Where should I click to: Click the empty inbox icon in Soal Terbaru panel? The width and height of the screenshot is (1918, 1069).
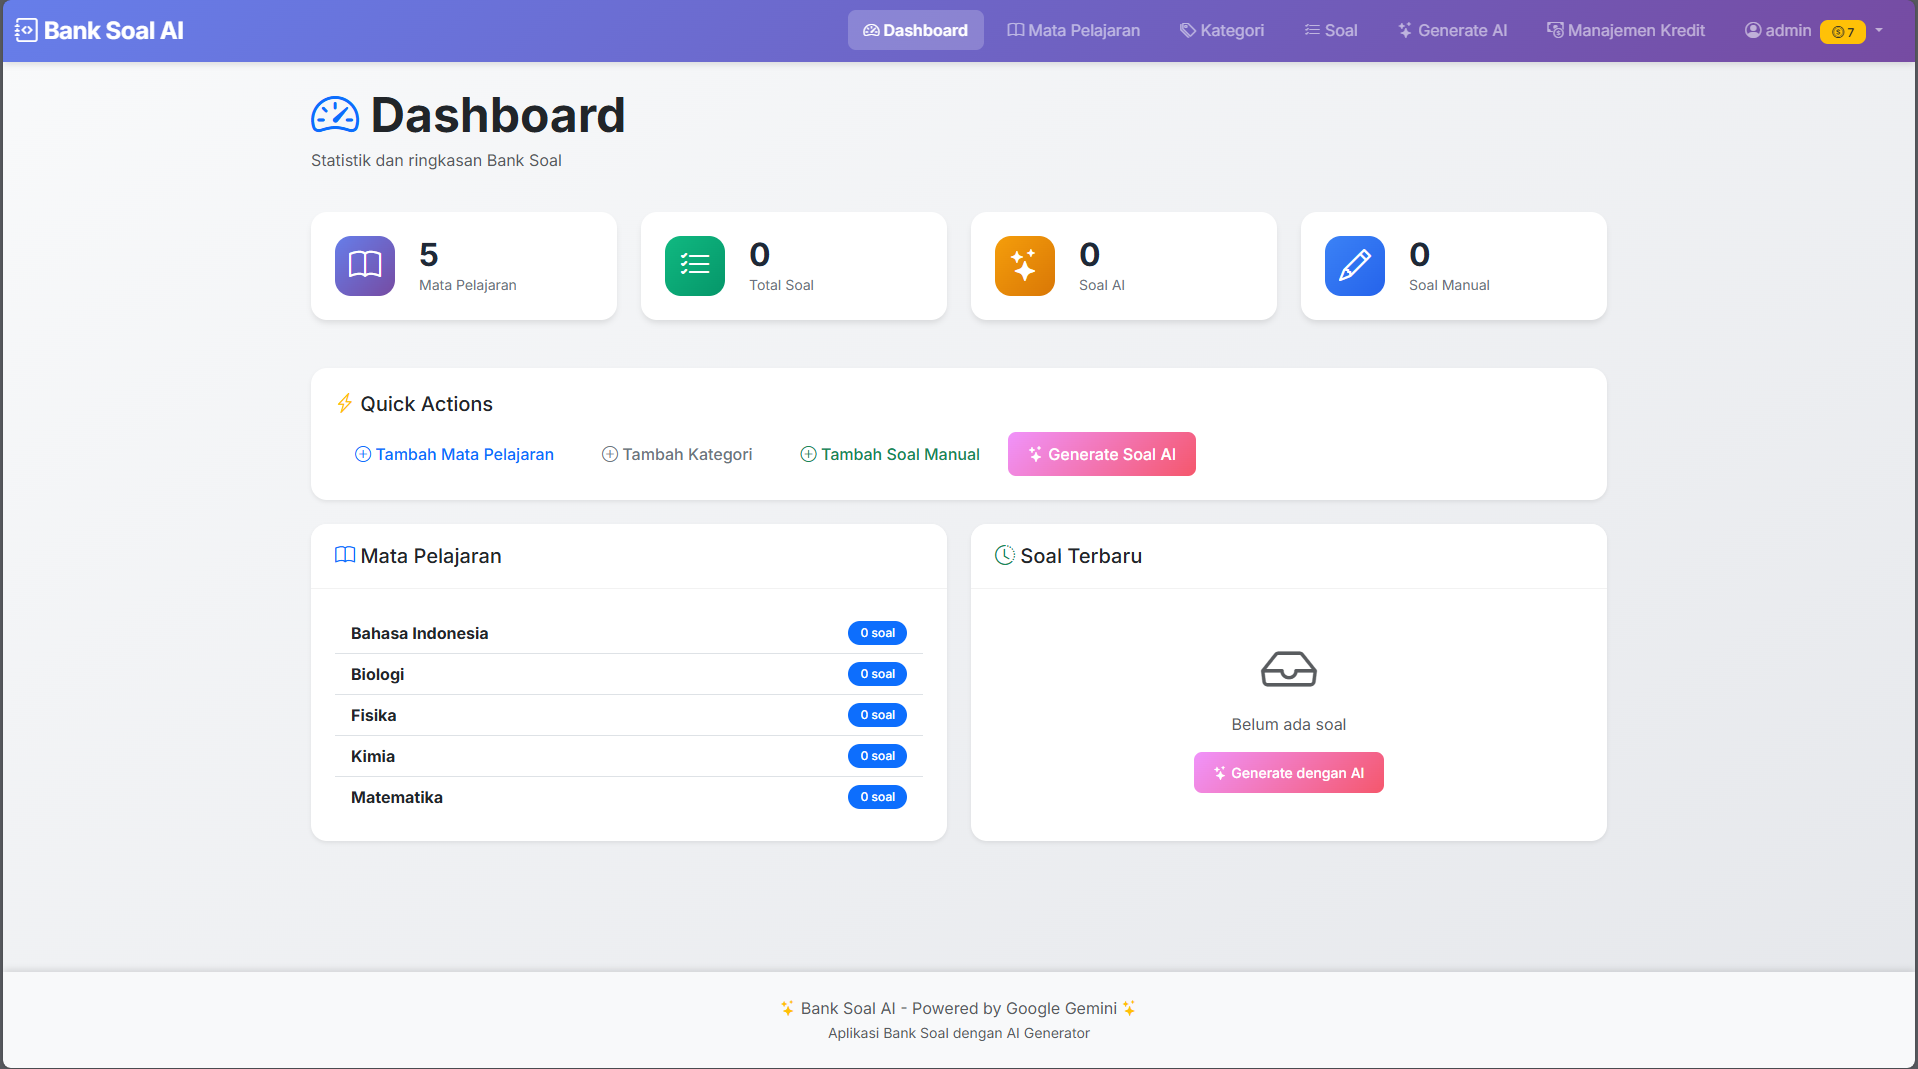(x=1288, y=669)
